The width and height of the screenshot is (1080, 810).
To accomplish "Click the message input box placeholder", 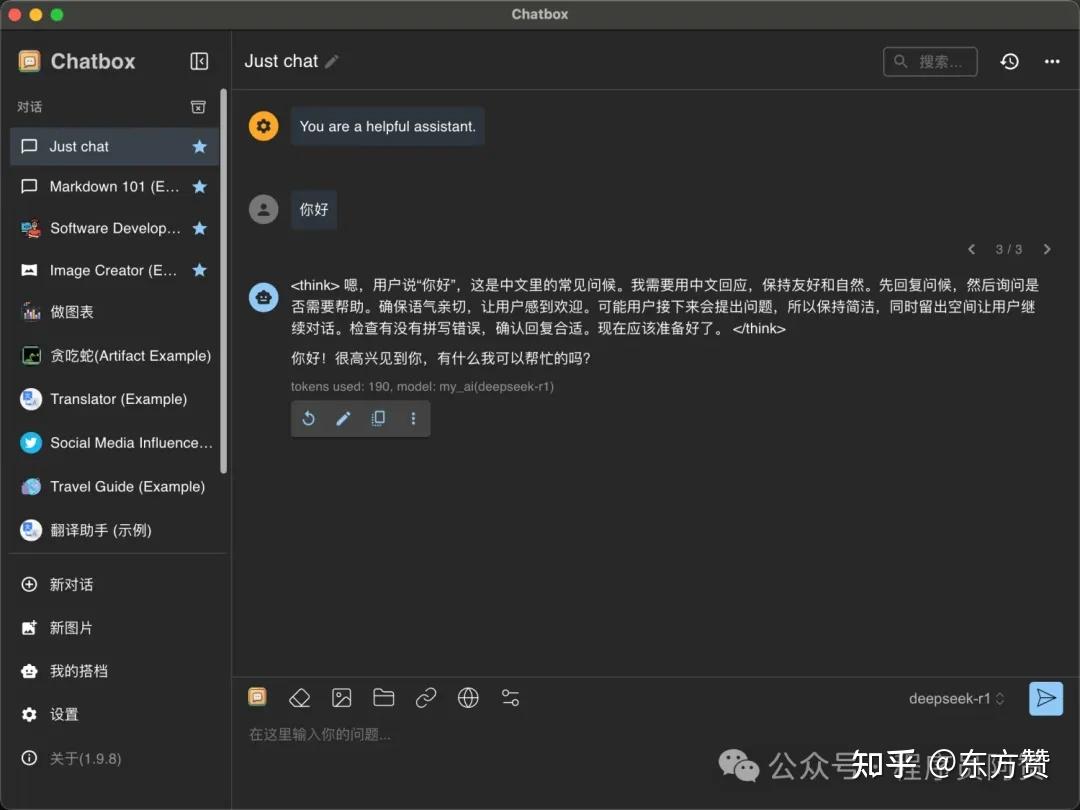I will pos(320,735).
